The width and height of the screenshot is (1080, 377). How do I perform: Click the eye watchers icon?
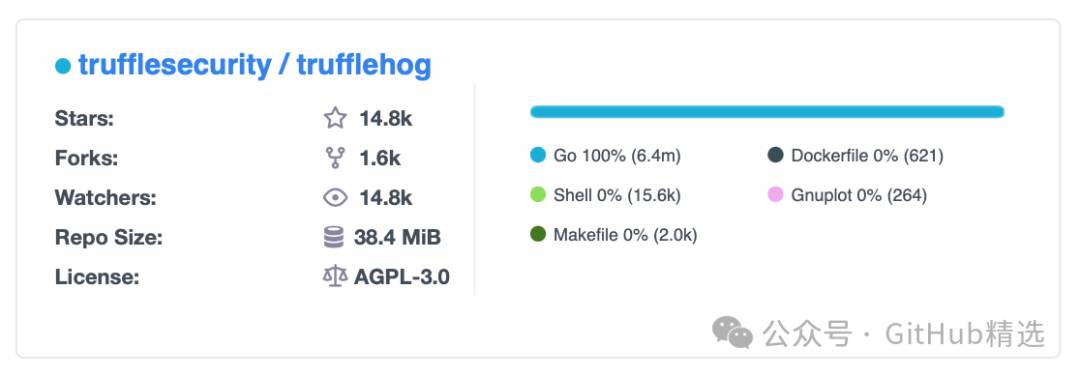pos(335,198)
